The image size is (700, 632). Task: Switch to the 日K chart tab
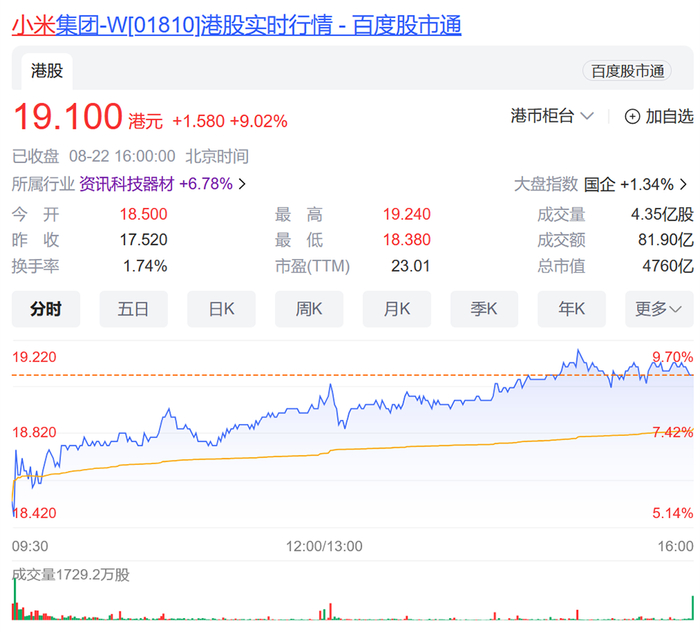pos(221,309)
